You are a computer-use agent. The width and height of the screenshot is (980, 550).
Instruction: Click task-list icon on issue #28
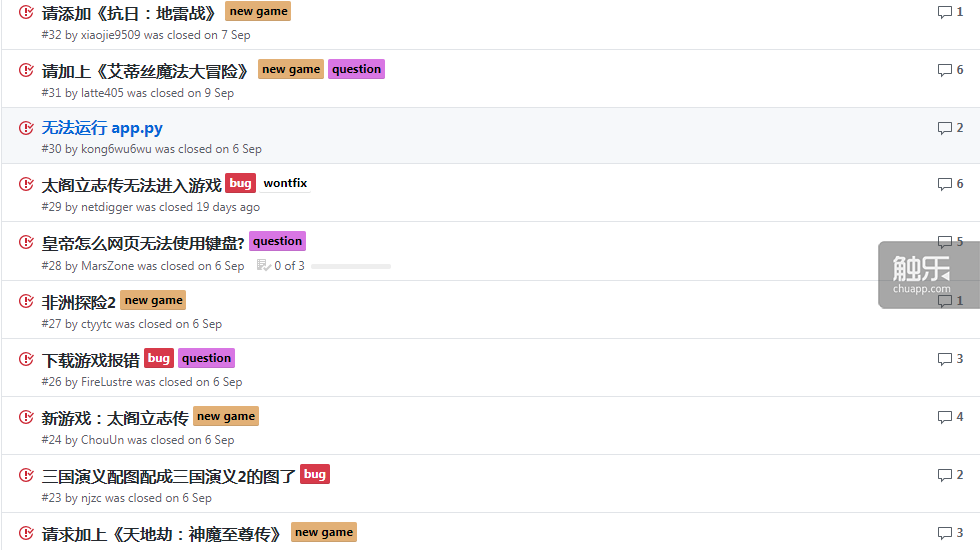pos(263,266)
